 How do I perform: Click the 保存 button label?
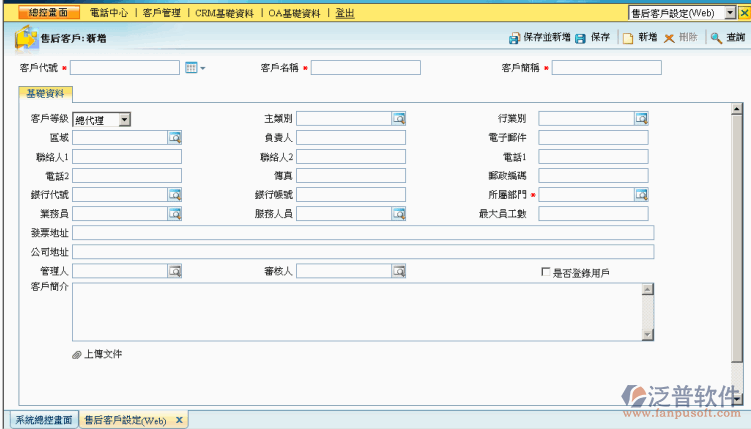pyautogui.click(x=600, y=37)
